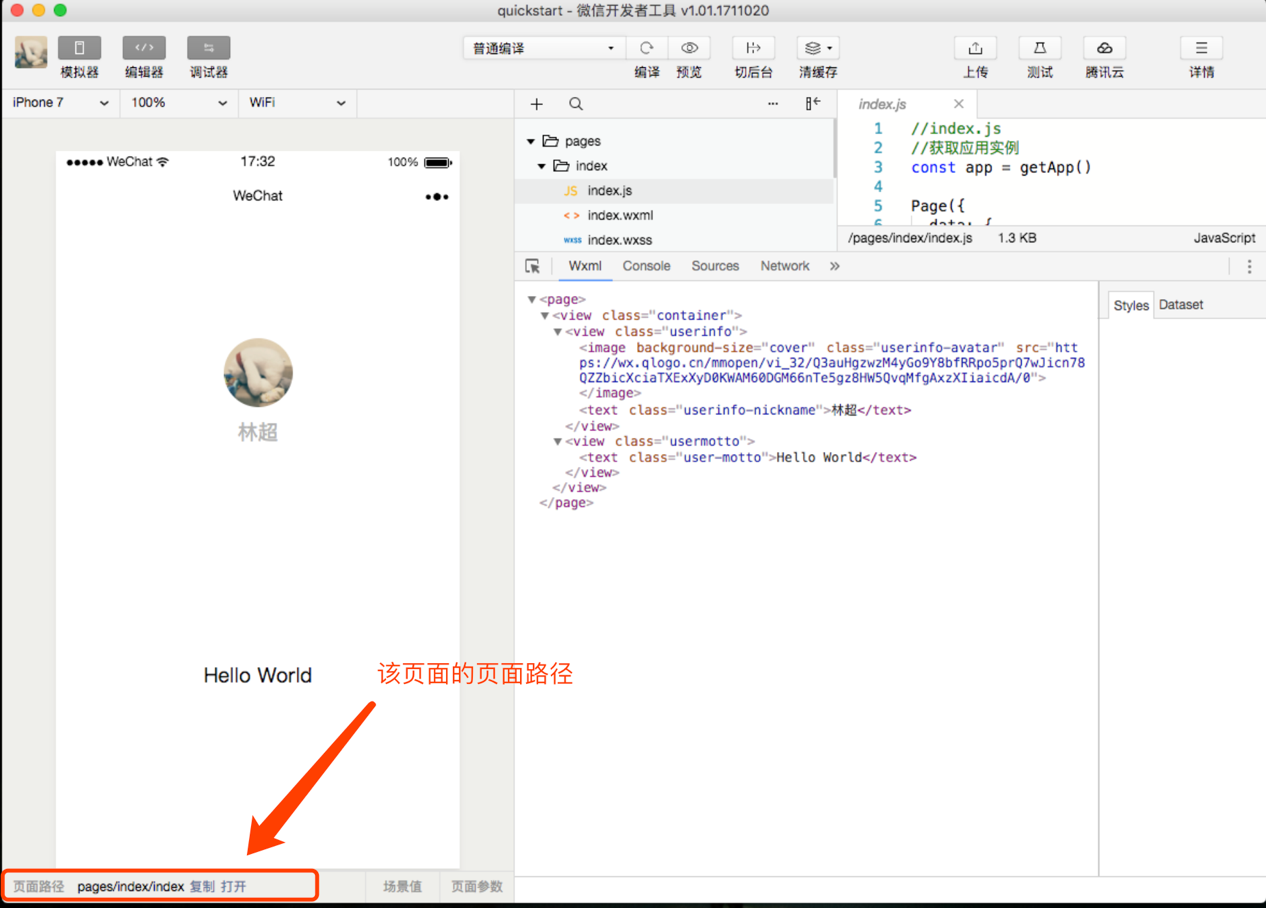Click the file search magnifier icon

[576, 104]
